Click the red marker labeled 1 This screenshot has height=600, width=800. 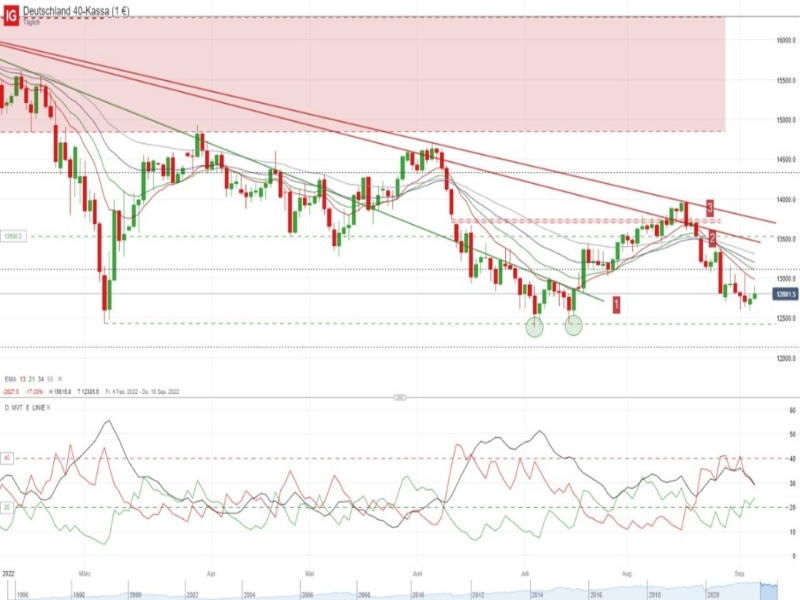click(x=616, y=305)
